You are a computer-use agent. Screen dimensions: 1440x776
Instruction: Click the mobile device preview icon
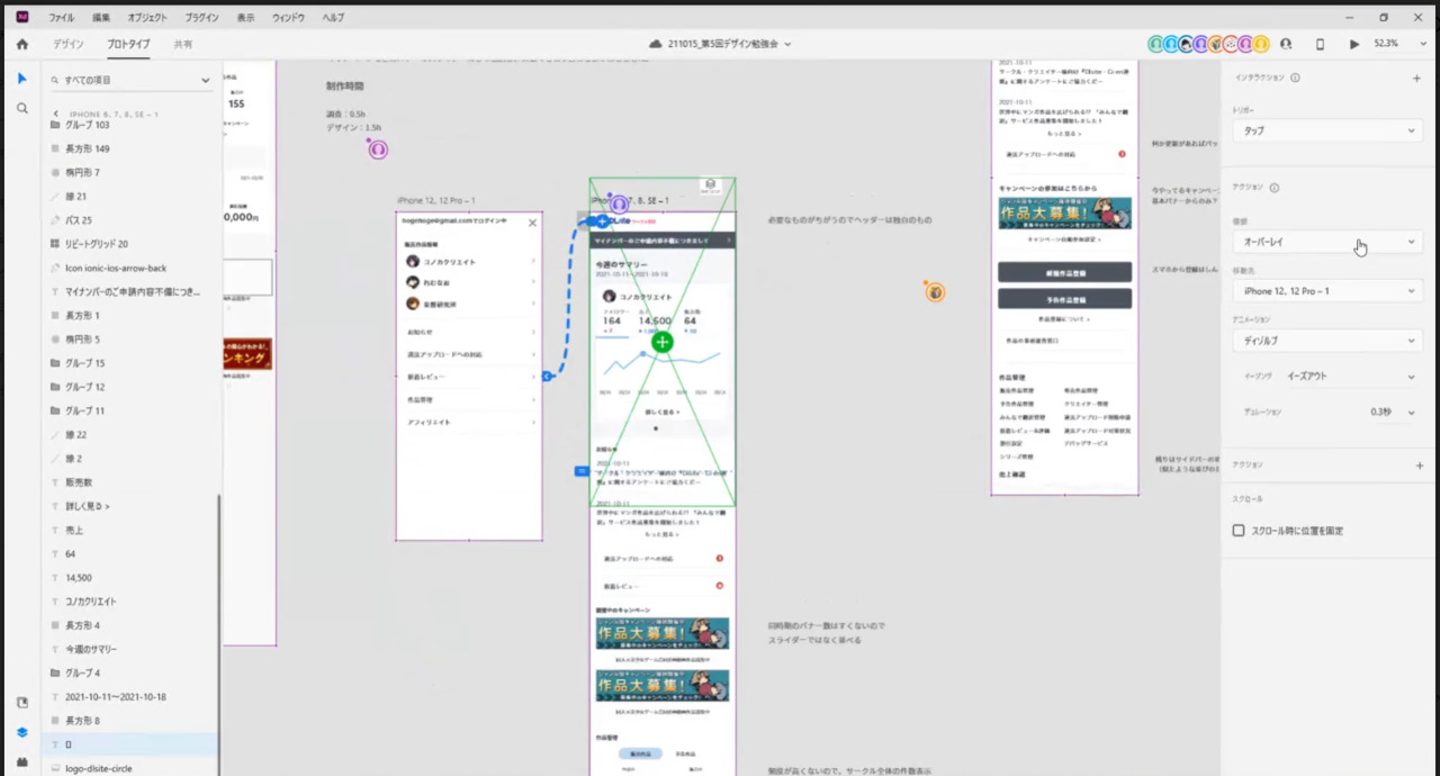tap(1320, 44)
